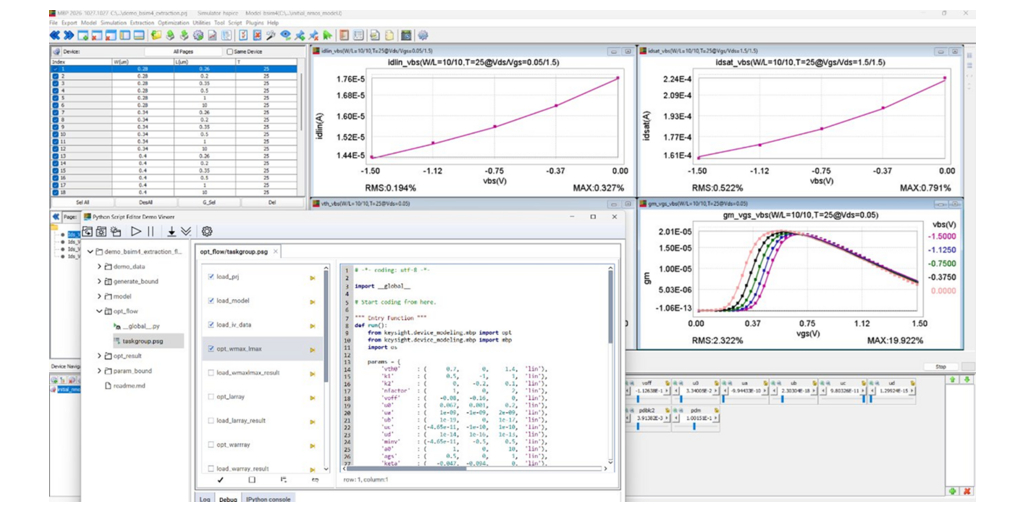The width and height of the screenshot is (1024, 512).
Task: Expand the demo_data folder
Action: [99, 267]
